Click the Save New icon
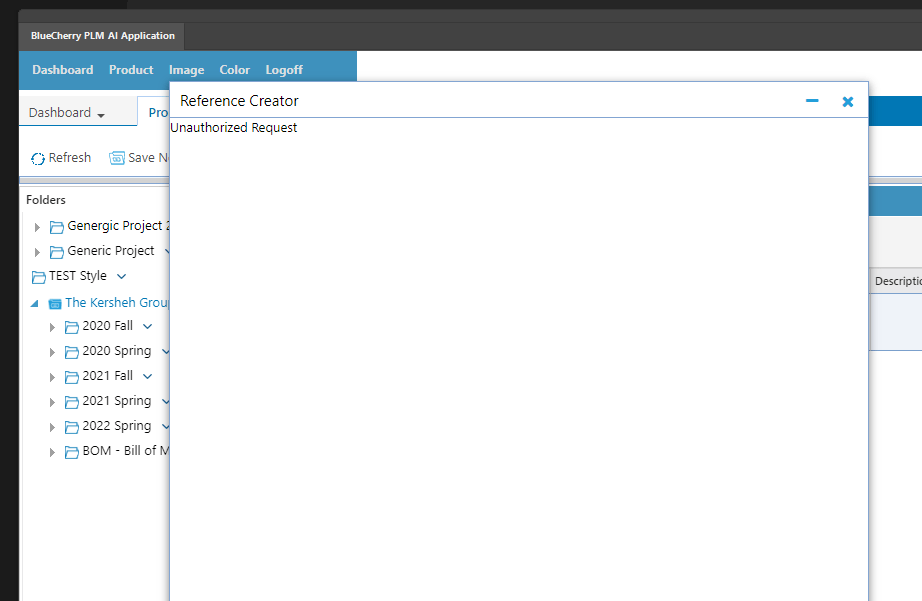The width and height of the screenshot is (922, 601). 119,157
